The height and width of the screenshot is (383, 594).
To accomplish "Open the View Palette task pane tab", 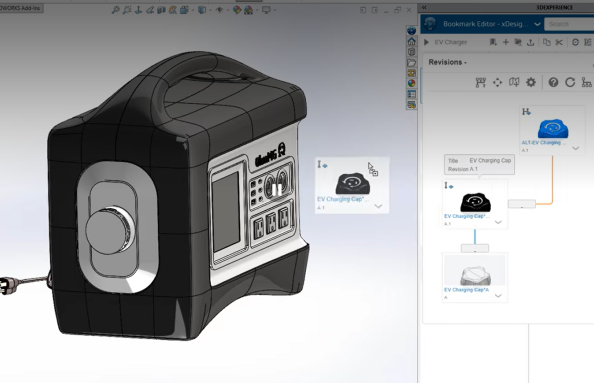I will (411, 73).
